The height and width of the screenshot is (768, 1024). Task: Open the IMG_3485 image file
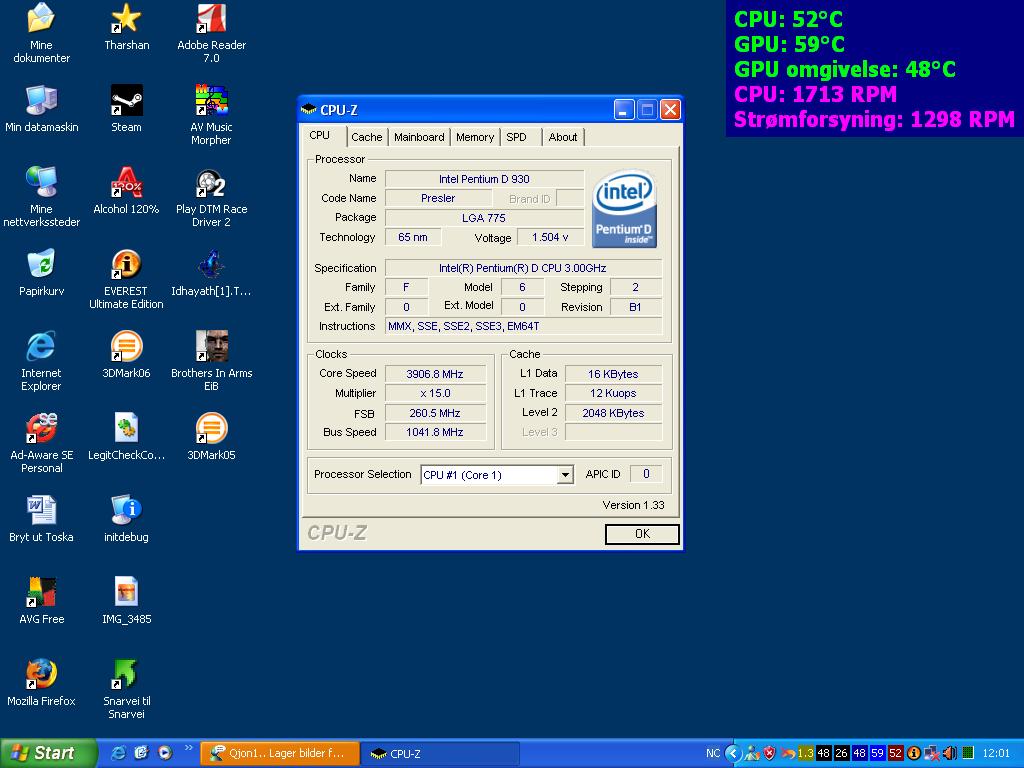click(x=126, y=592)
